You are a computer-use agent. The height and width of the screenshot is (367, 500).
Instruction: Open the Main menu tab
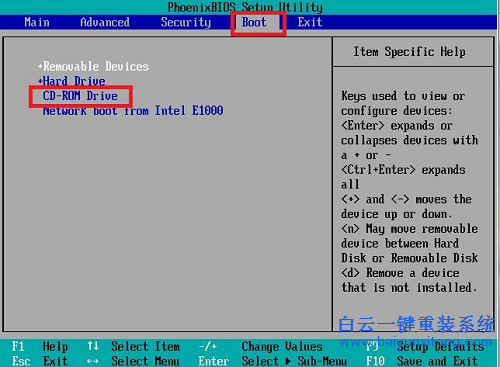pyautogui.click(x=37, y=22)
